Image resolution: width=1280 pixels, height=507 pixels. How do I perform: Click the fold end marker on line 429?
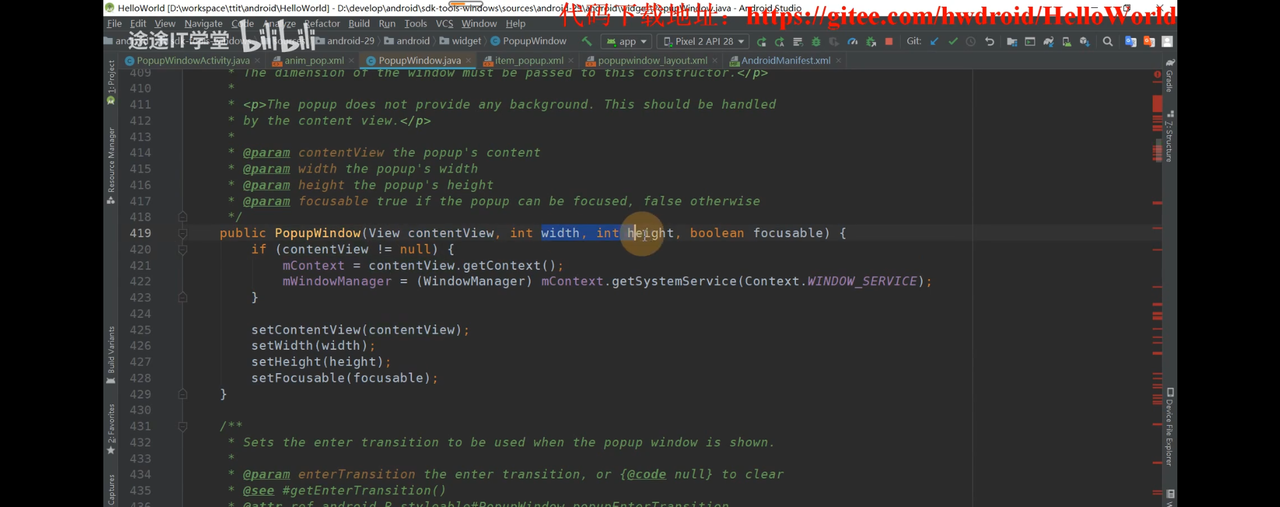click(183, 394)
